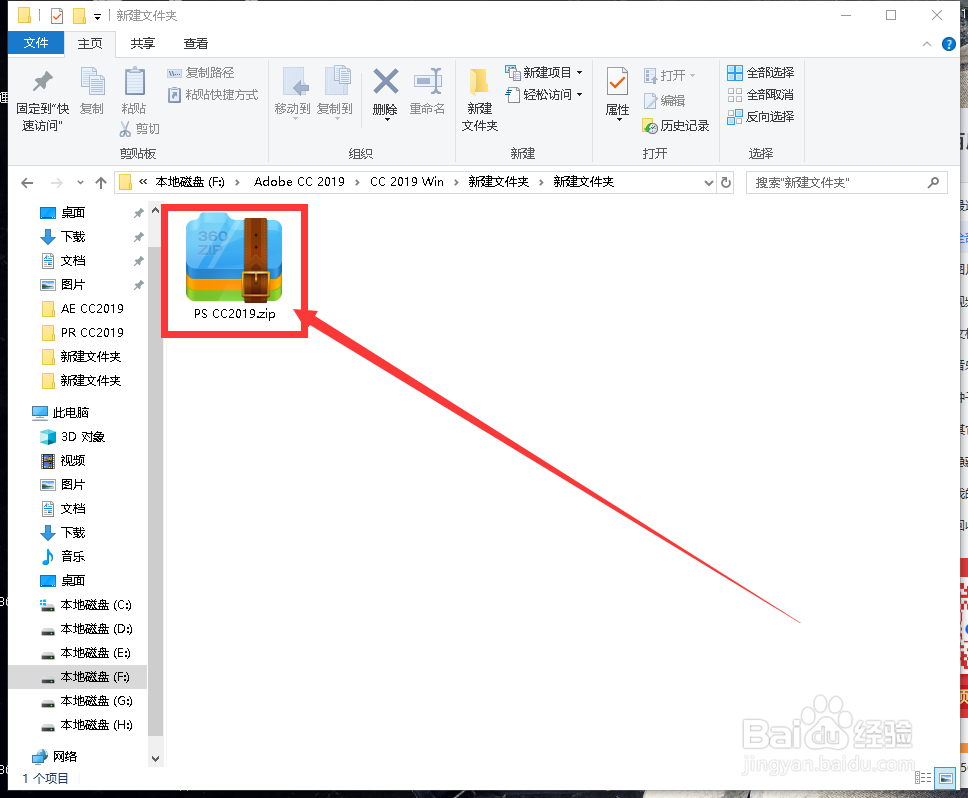The height and width of the screenshot is (798, 968).
Task: Expand hidden breadcrumb path chevrons
Action: tap(143, 181)
